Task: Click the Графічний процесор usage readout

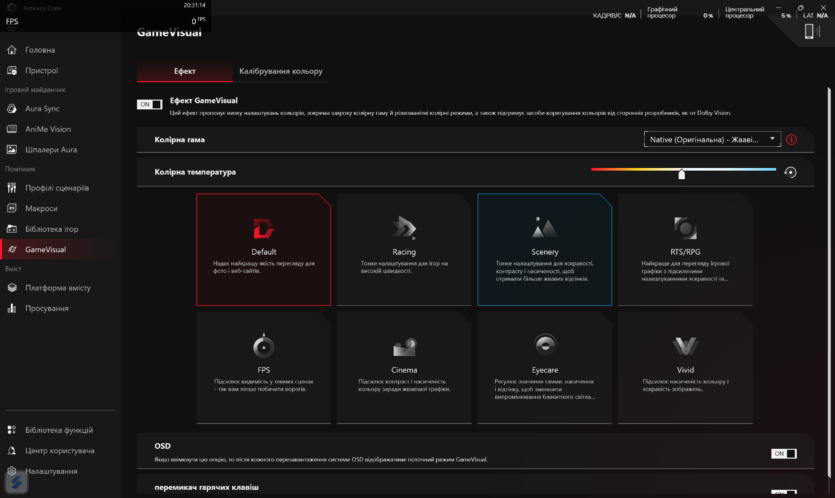Action: coord(680,12)
